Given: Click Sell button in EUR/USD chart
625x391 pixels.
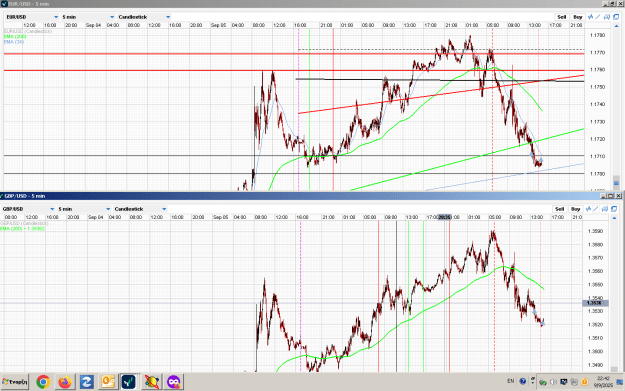Looking at the screenshot, I should pos(561,17).
